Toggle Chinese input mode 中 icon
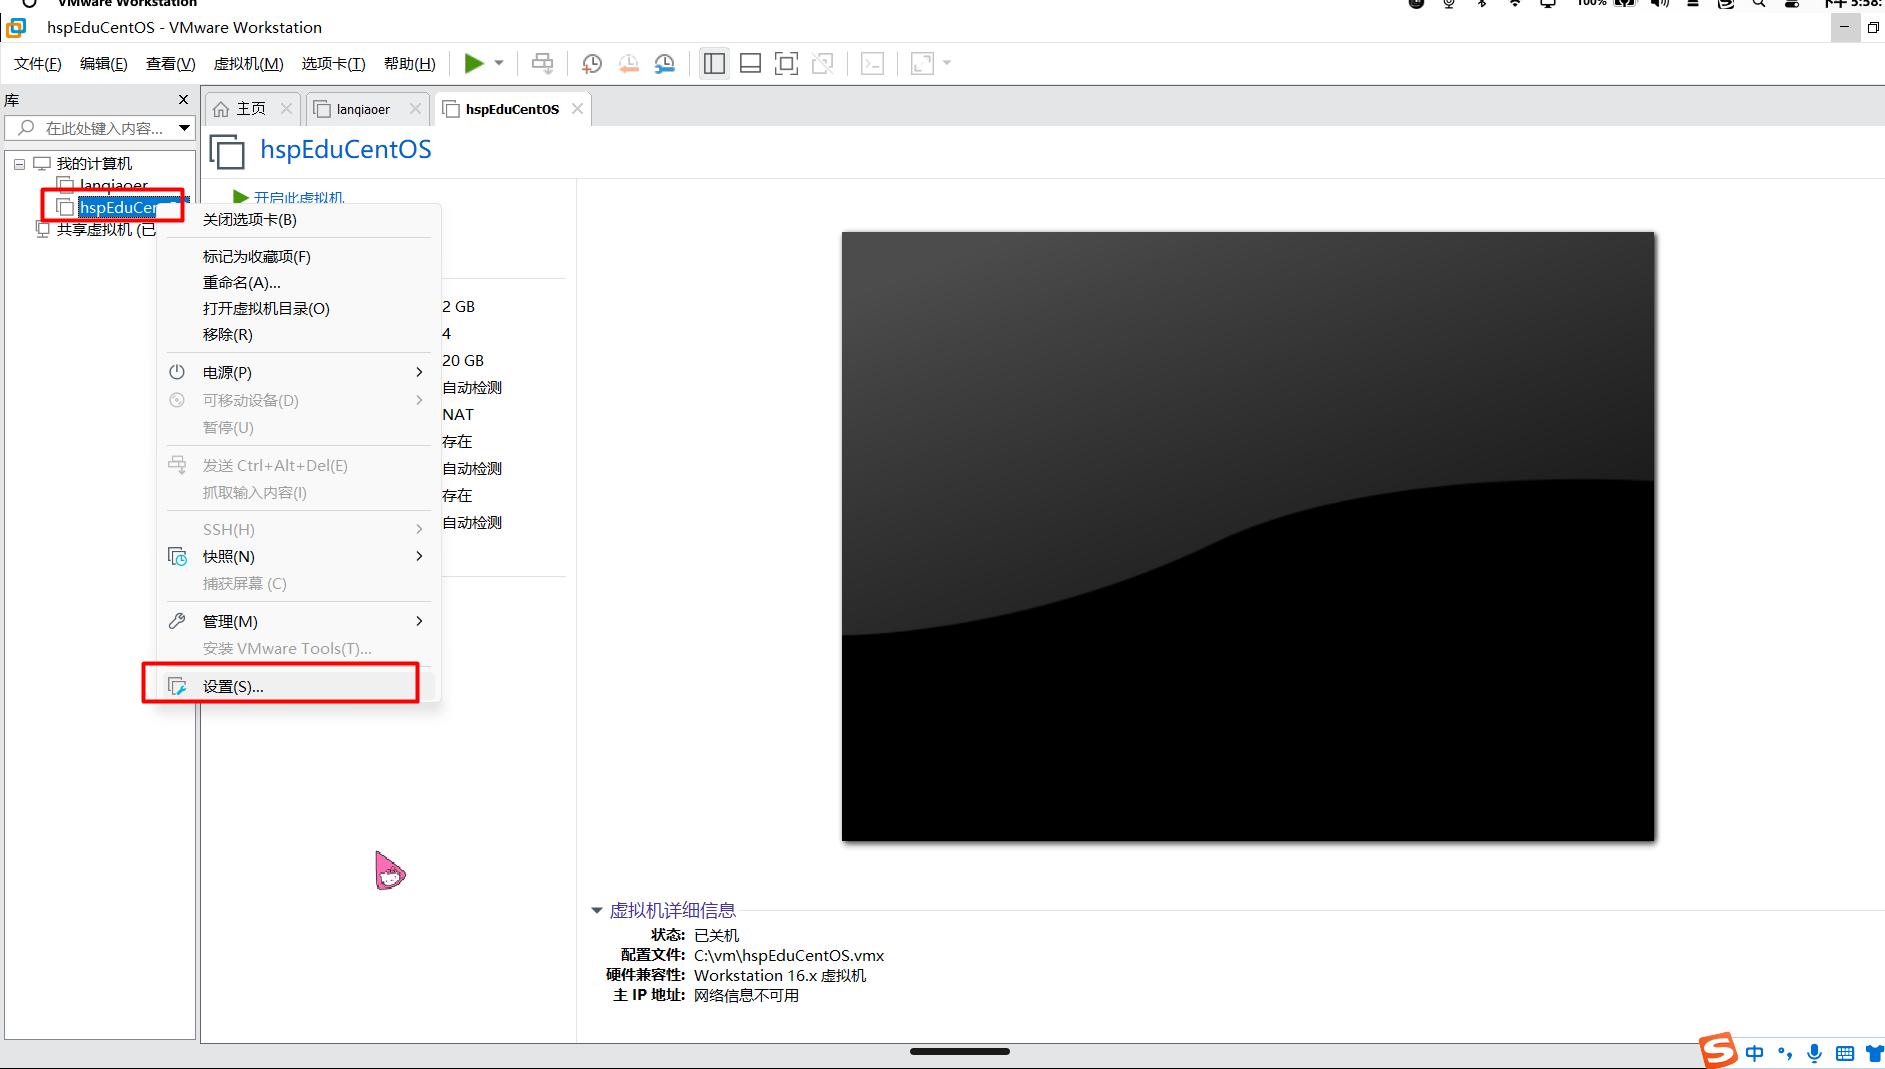Screen dimensions: 1885x1069 tap(1755, 1053)
